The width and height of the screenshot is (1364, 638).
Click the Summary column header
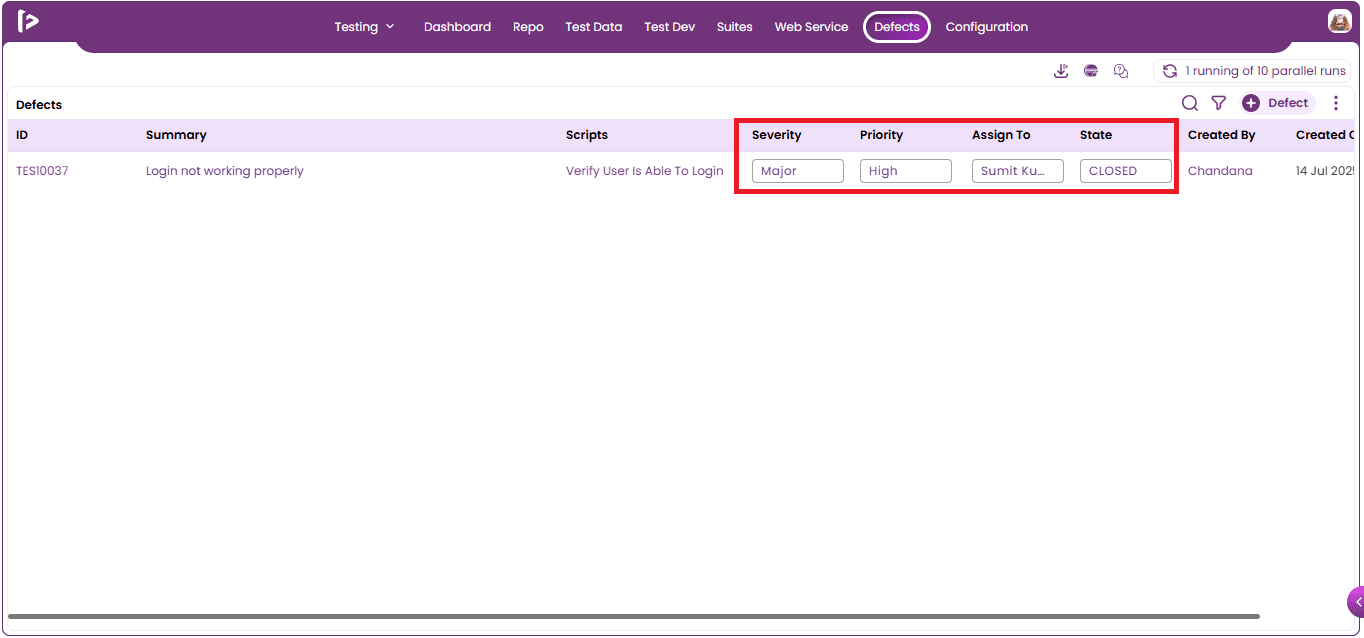coord(176,135)
